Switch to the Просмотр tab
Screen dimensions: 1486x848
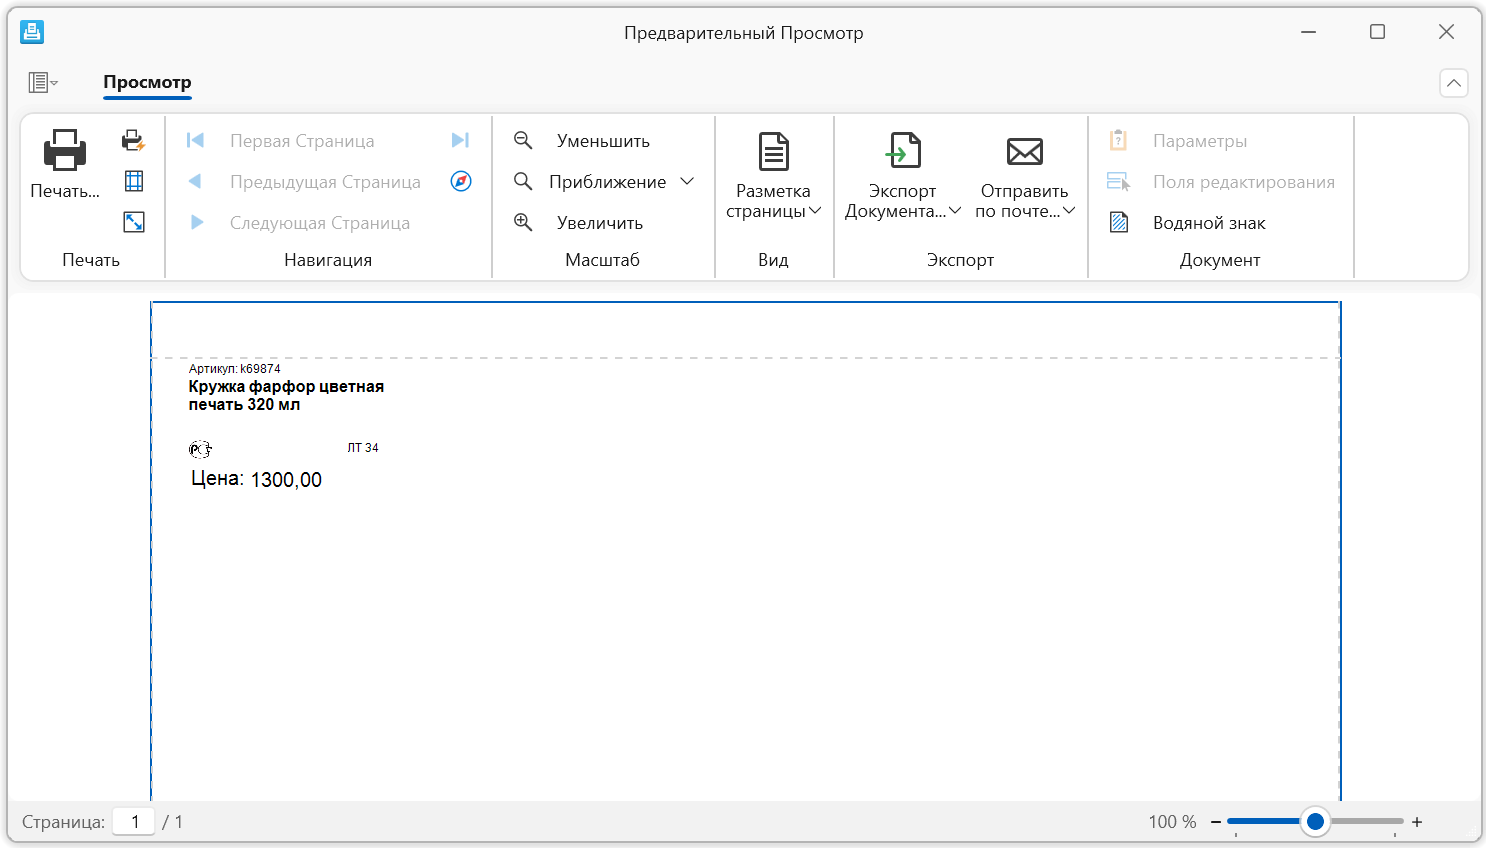click(x=147, y=82)
